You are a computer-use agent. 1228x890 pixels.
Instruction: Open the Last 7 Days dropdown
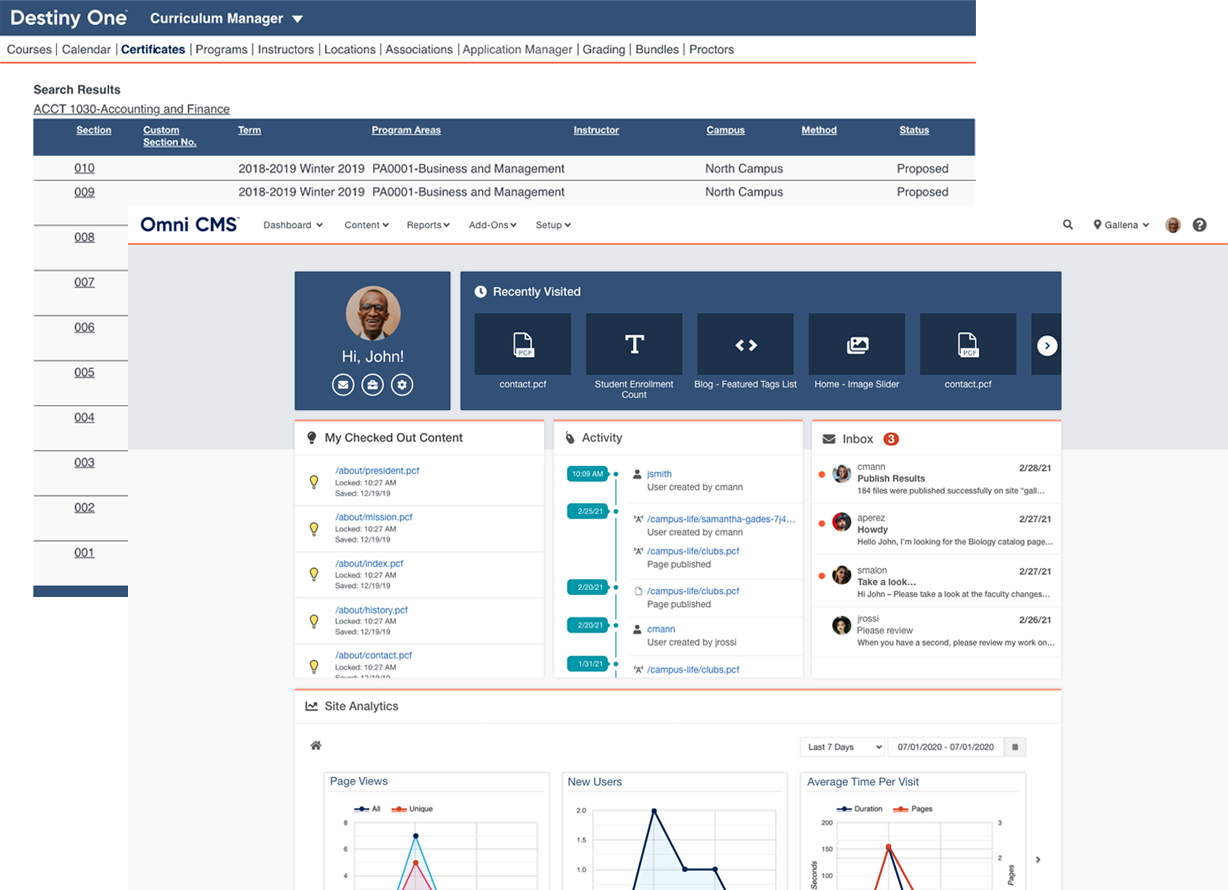coord(843,747)
